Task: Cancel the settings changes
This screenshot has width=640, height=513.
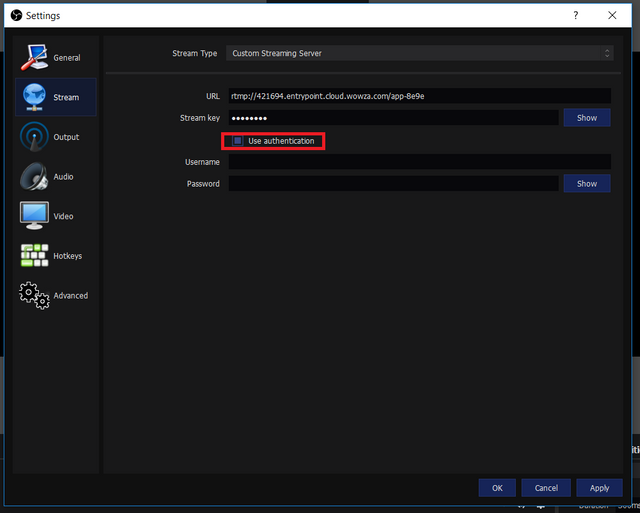Action: tap(546, 488)
